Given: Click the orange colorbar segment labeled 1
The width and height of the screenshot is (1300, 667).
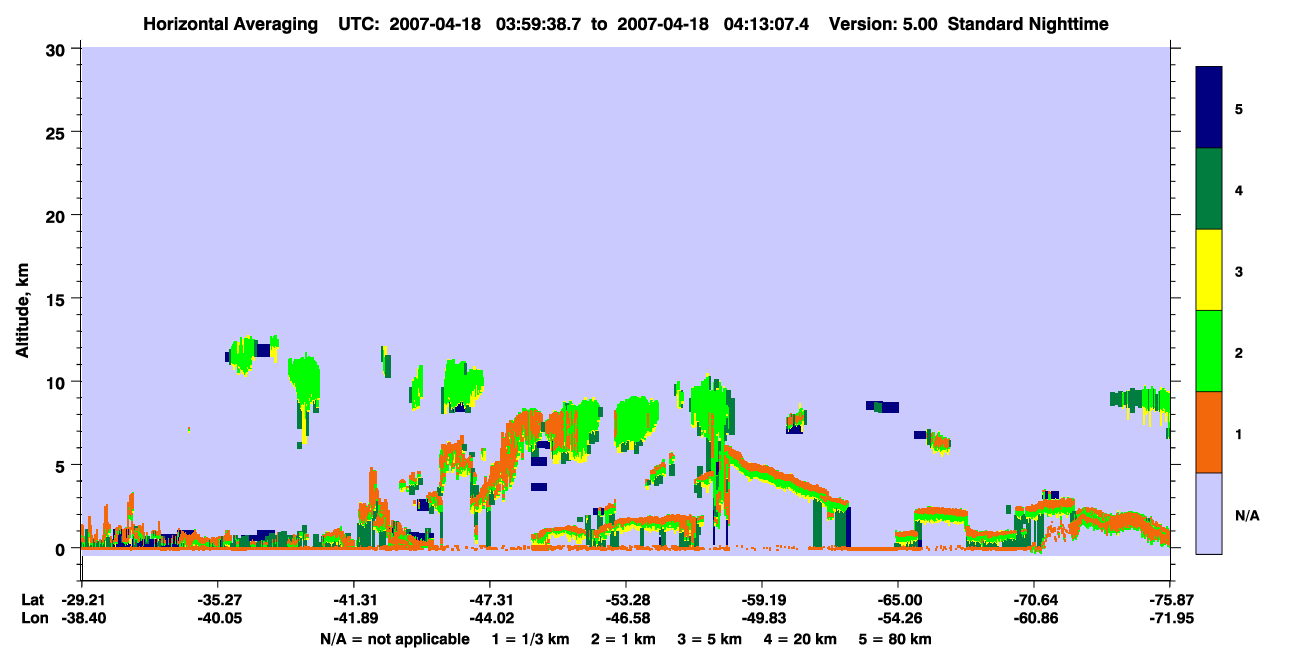Looking at the screenshot, I should 1209,432.
